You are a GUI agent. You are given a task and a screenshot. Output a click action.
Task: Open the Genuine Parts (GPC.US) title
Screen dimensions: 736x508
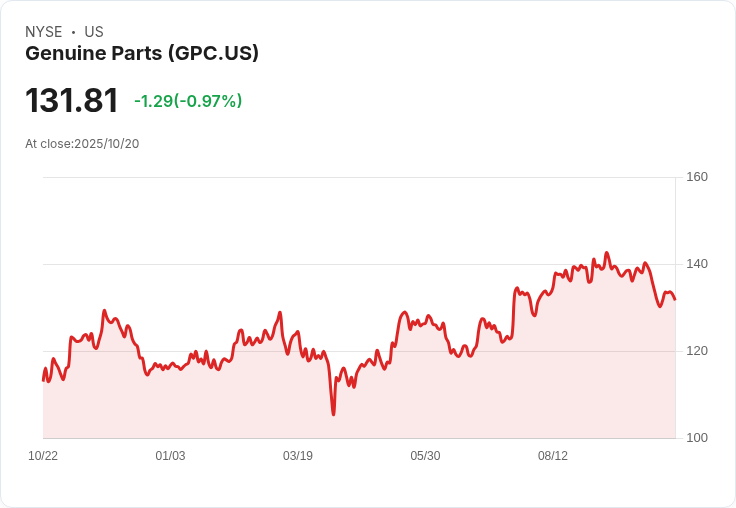coord(142,54)
